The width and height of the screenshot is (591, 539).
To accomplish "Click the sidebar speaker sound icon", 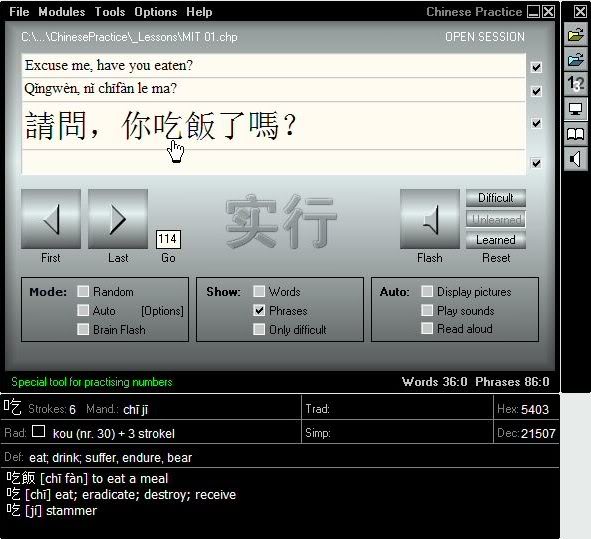I will tap(576, 159).
